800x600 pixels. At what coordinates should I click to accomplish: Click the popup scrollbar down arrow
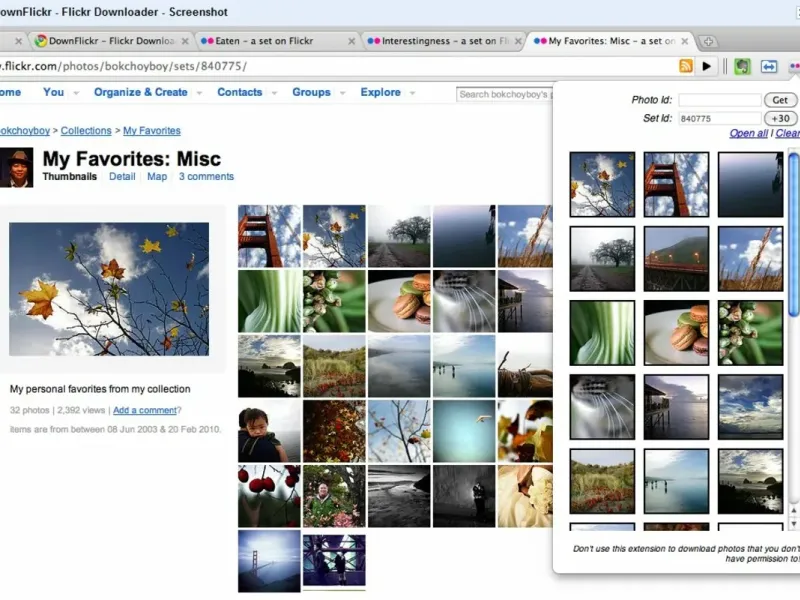793,523
